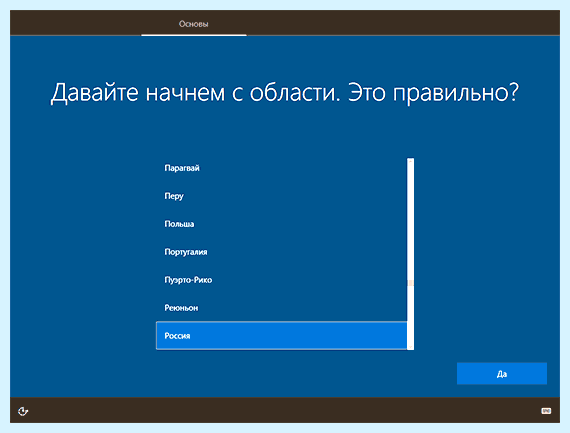570x433 pixels.
Task: Select Перу in the region list
Action: pos(282,196)
